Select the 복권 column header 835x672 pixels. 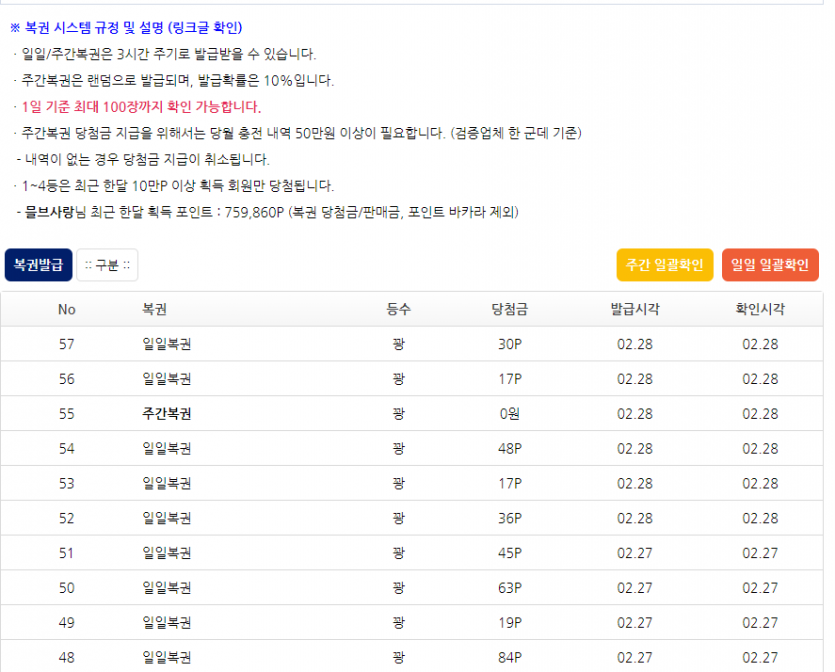point(154,309)
